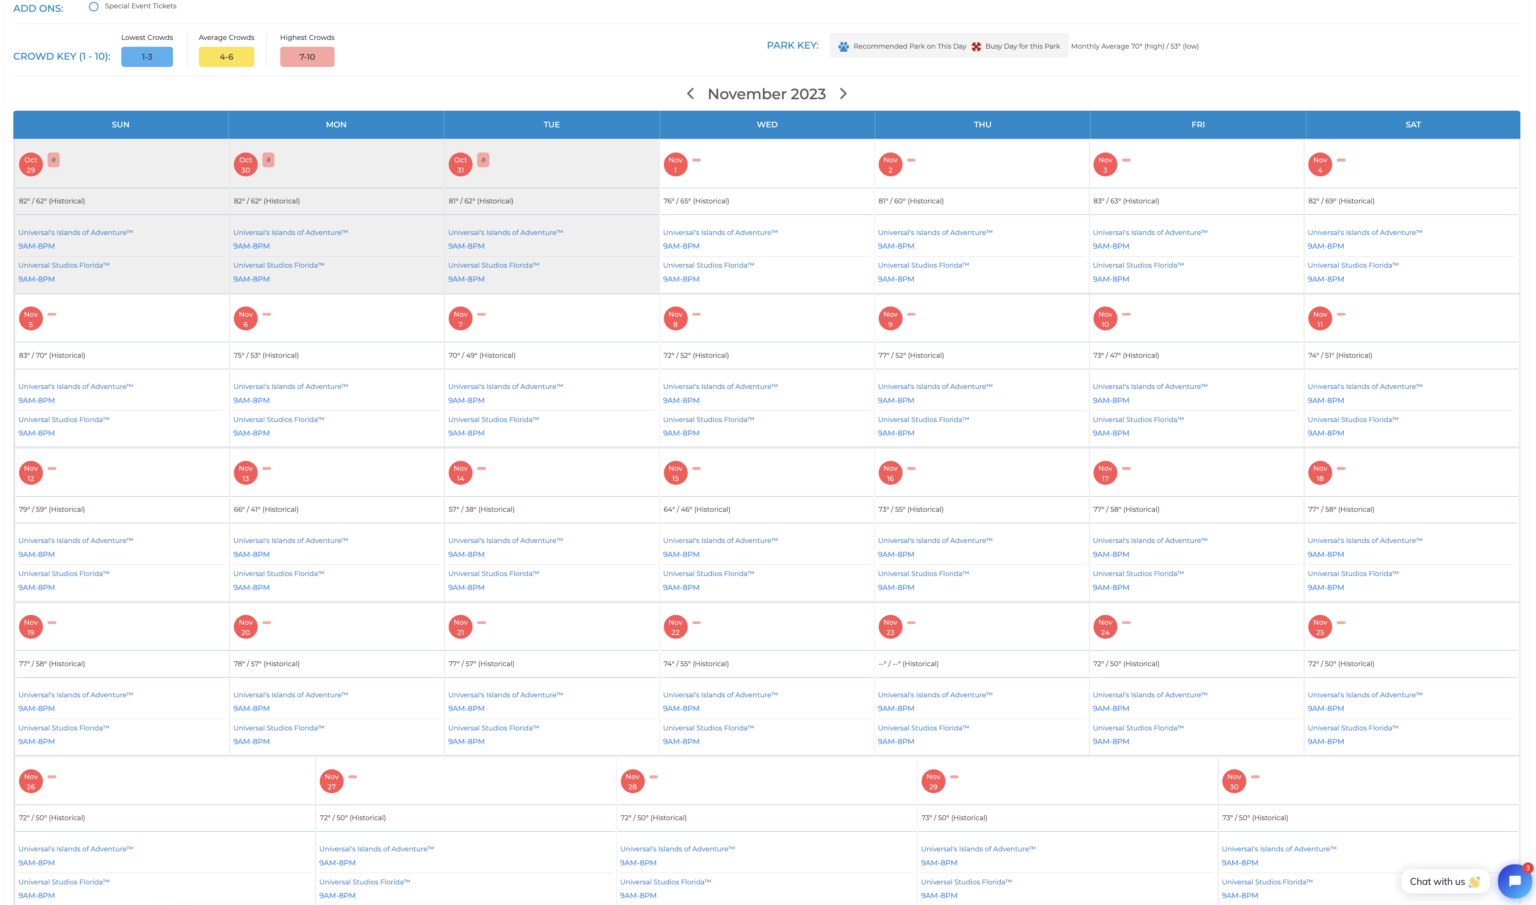
Task: Click the SAT column header
Action: [1413, 124]
